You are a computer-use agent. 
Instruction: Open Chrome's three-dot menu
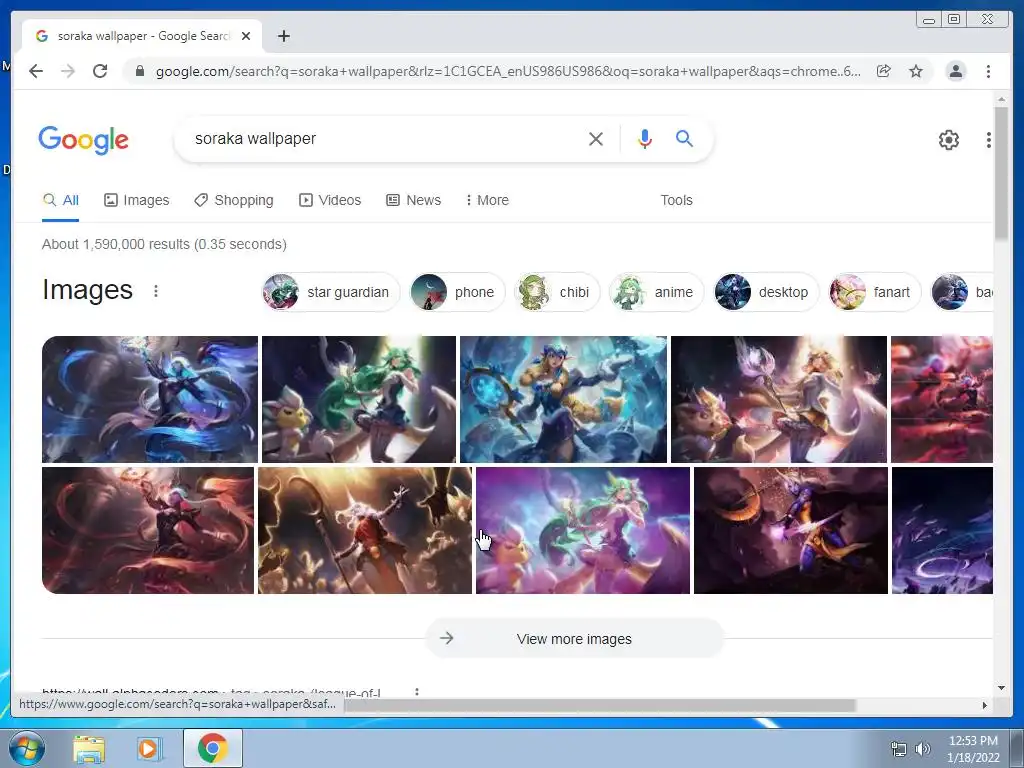(988, 71)
